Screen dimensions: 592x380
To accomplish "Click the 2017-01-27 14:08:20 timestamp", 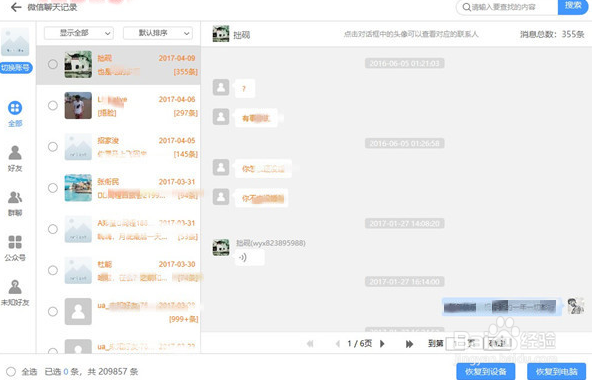I will coord(404,223).
